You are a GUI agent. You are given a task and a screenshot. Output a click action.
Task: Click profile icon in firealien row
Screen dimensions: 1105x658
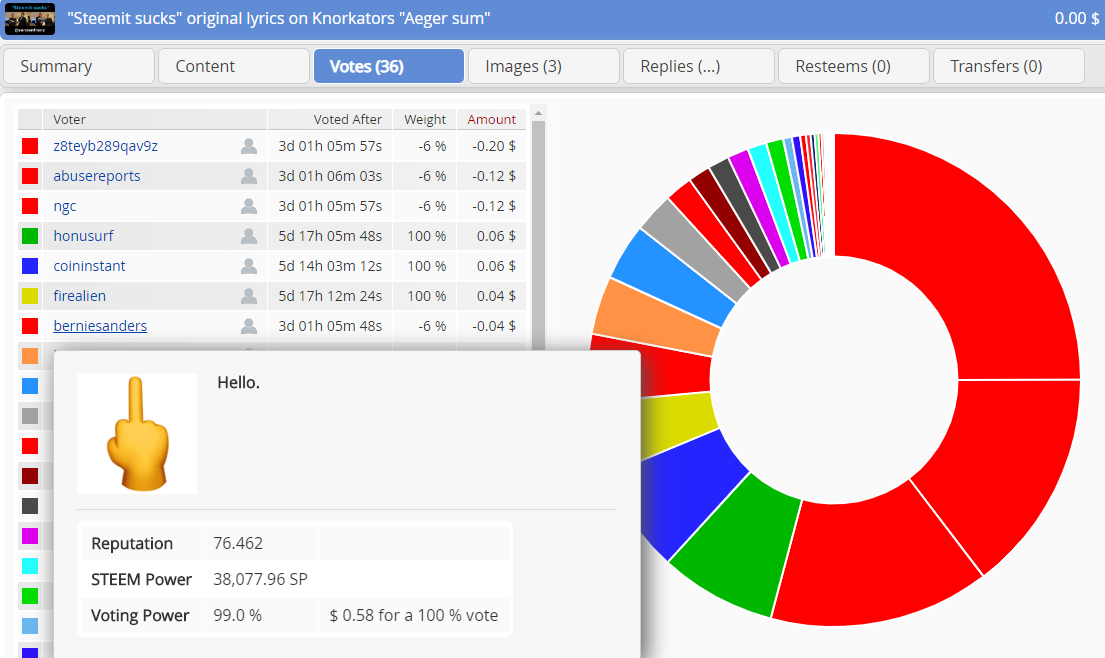(x=249, y=296)
